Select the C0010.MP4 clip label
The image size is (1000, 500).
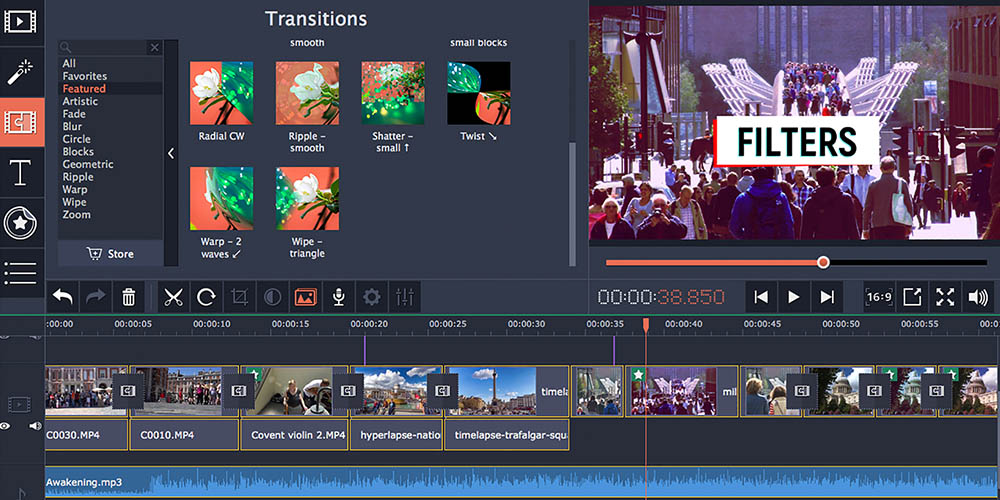[x=167, y=435]
